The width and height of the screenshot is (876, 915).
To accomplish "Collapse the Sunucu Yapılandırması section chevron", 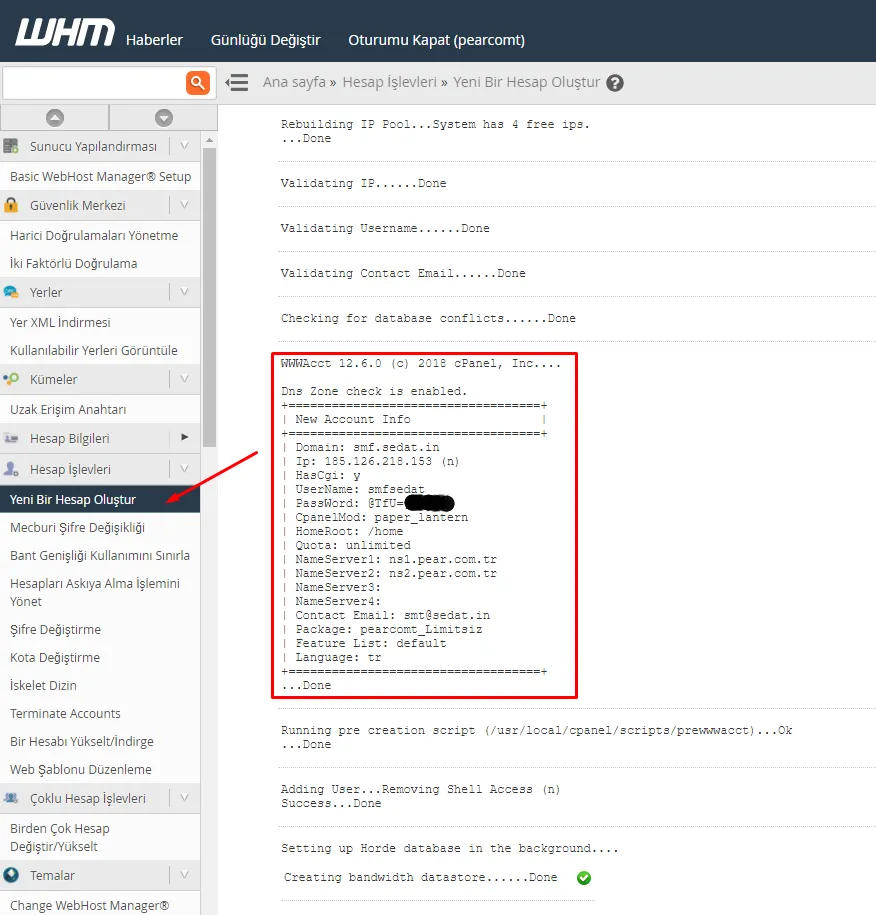I will [184, 146].
